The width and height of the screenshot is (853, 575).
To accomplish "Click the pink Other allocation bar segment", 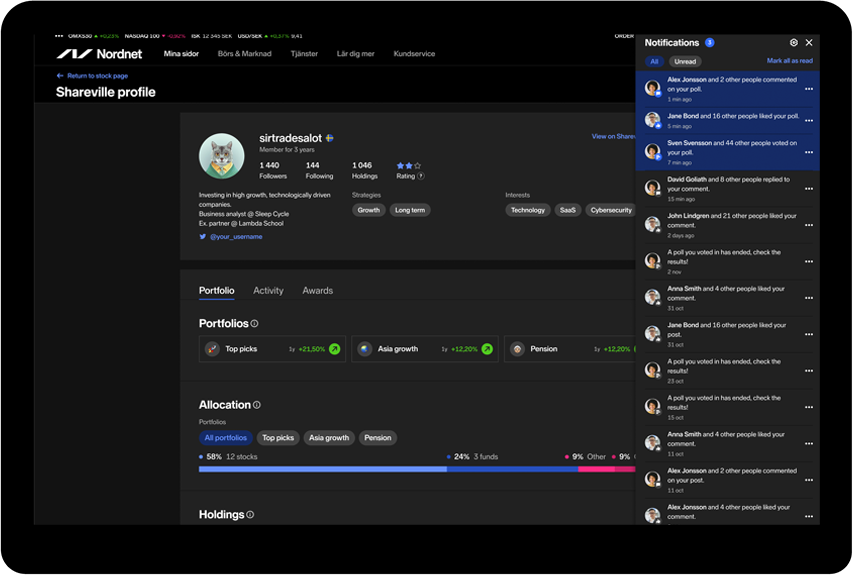I will [596, 469].
